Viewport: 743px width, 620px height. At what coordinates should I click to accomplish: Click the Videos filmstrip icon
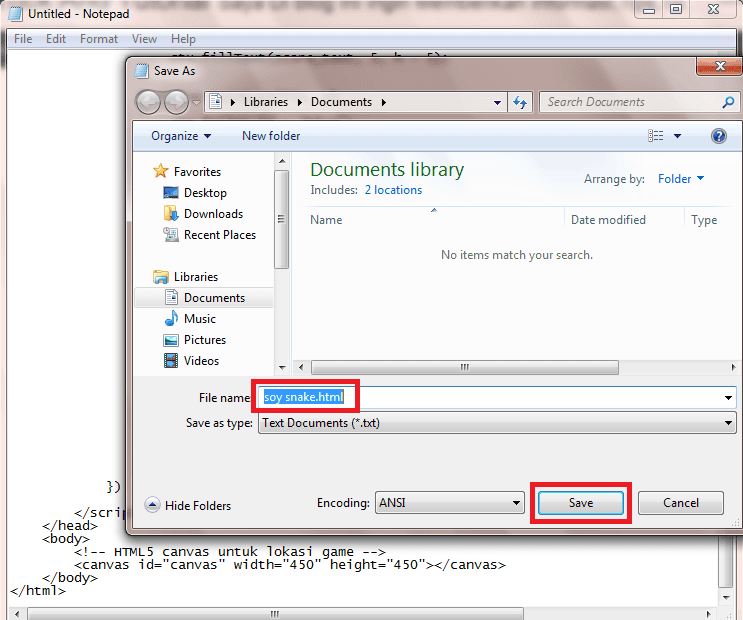171,361
